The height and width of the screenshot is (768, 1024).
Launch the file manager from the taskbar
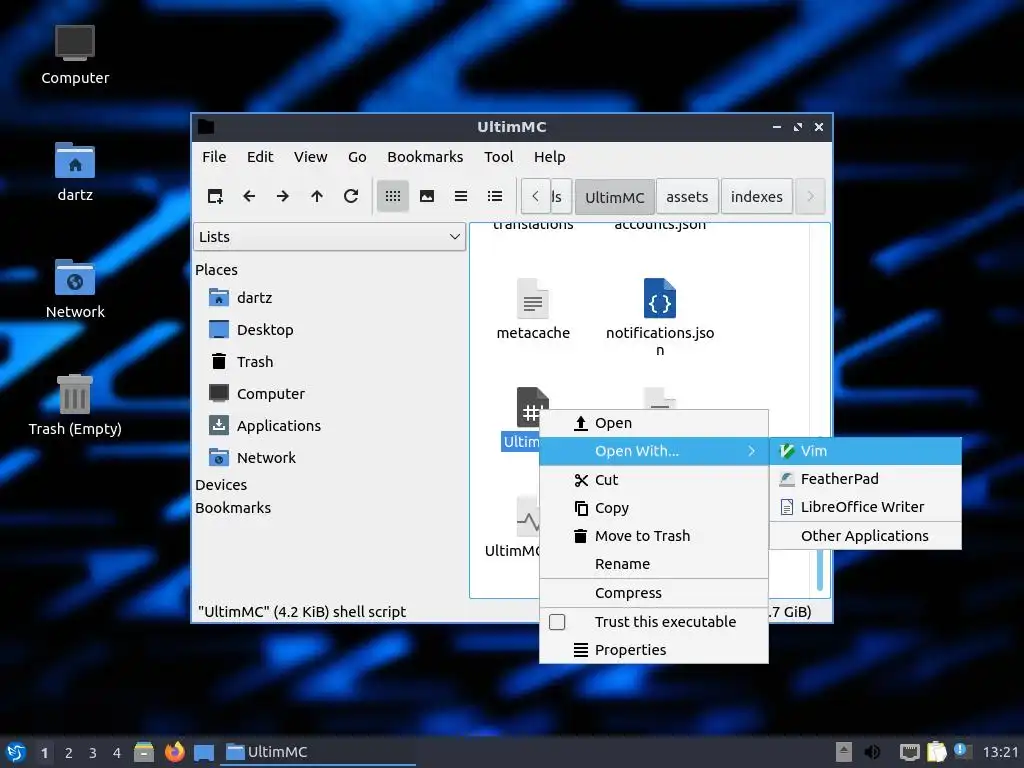(x=144, y=752)
